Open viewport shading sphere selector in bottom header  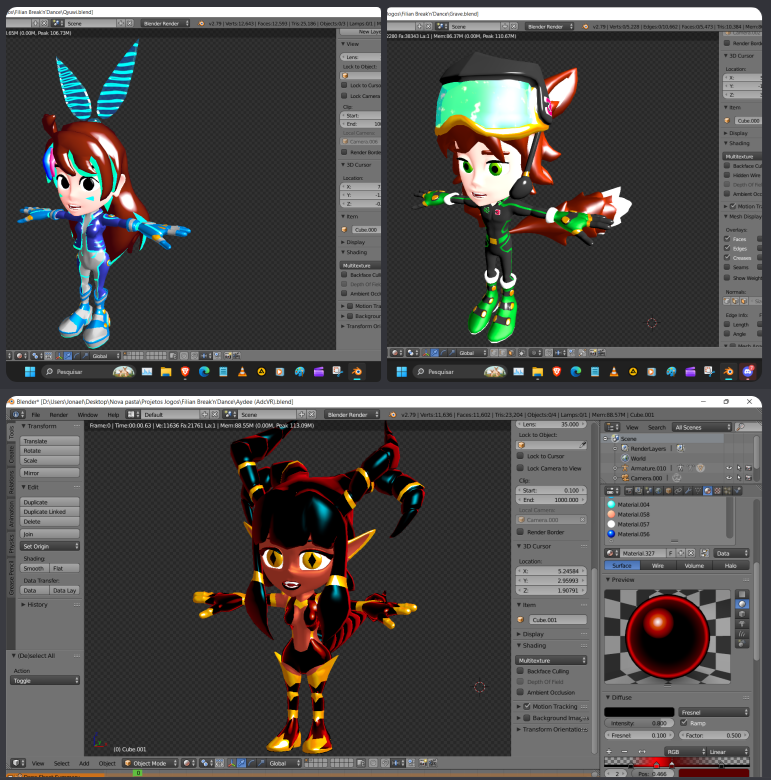189,763
